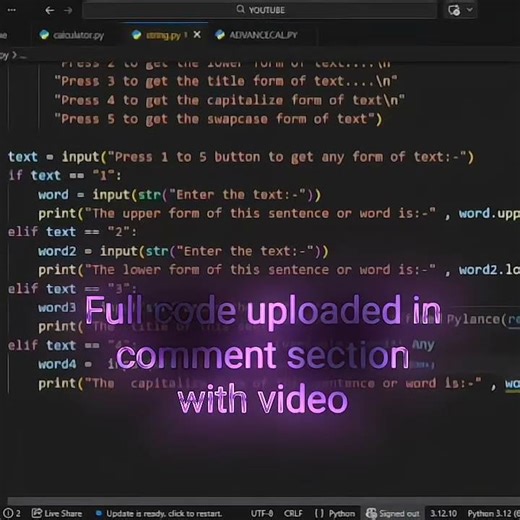Click the line 'elif text == "2":'
Screen dimensions: 520x520
pos(72,232)
